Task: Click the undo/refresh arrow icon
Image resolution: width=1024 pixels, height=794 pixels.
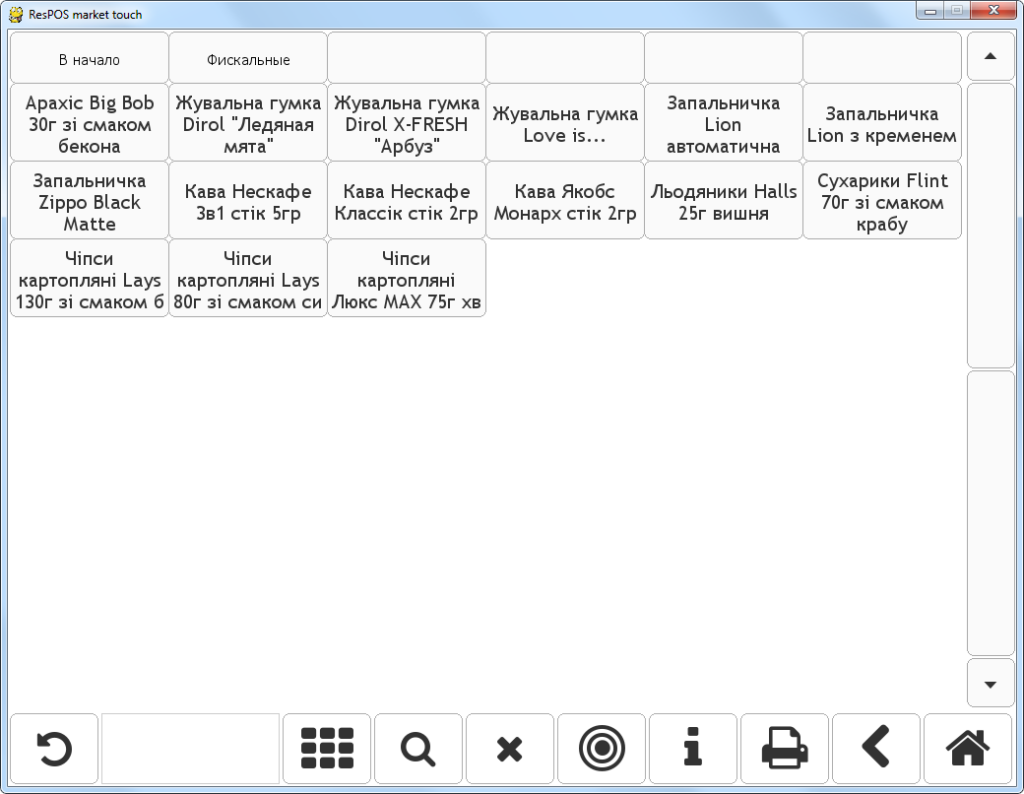Action: click(54, 748)
